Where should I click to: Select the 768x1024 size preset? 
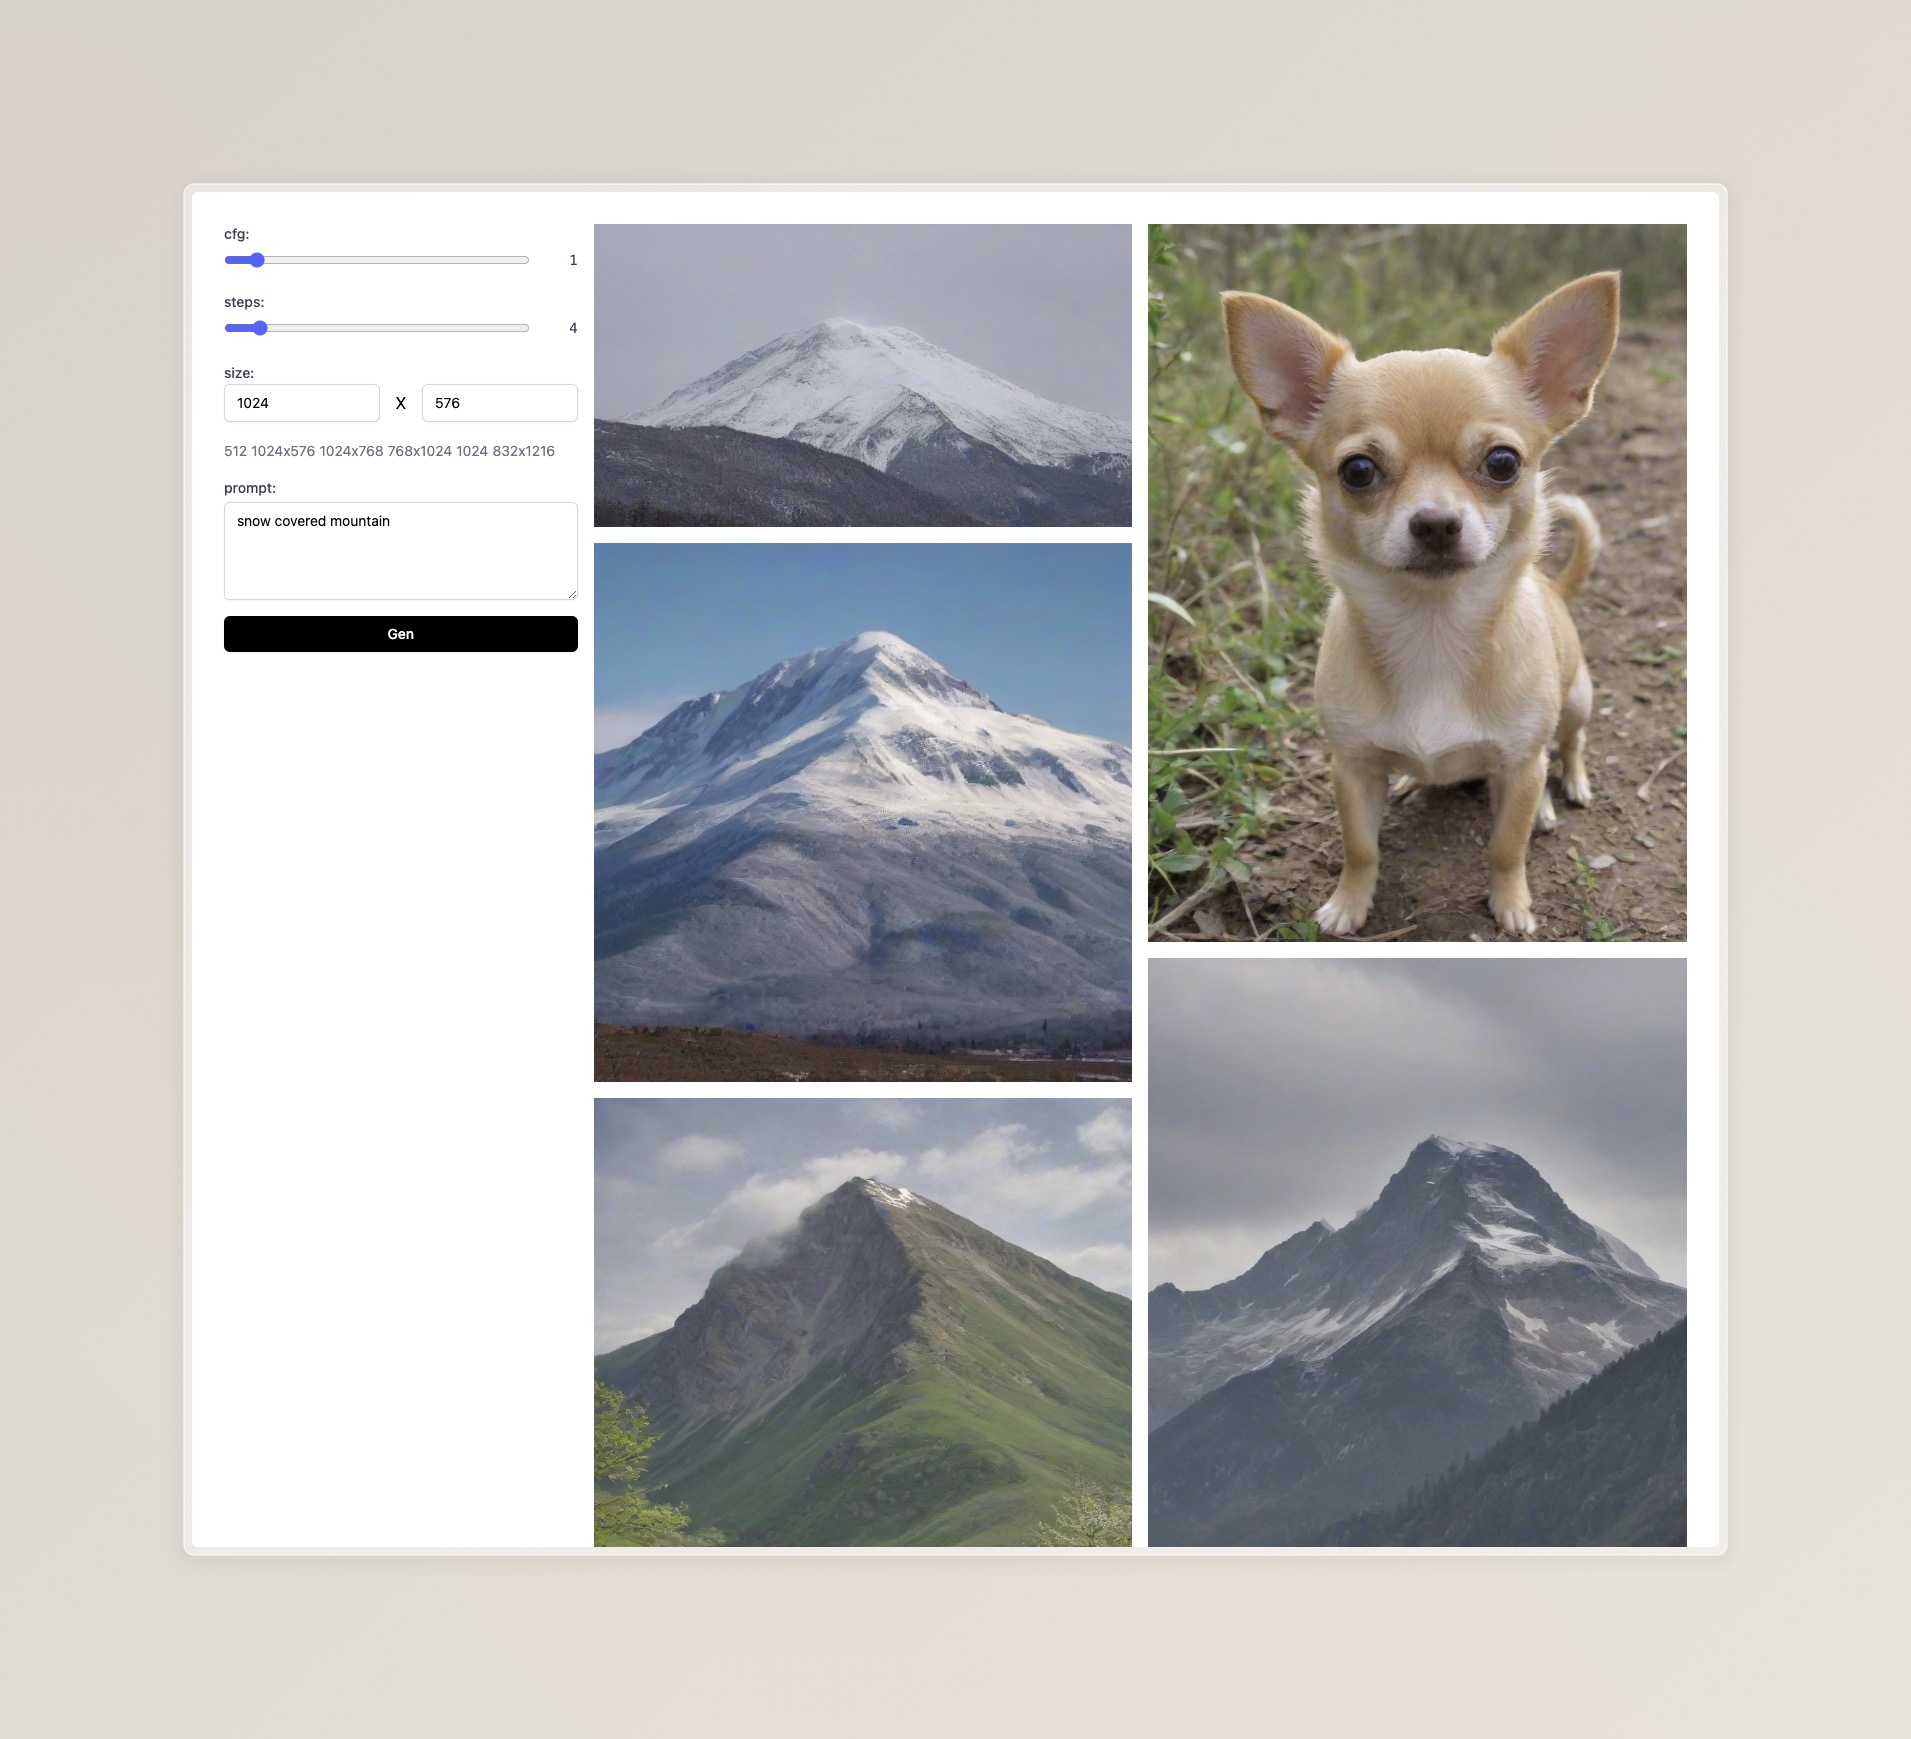(x=419, y=451)
